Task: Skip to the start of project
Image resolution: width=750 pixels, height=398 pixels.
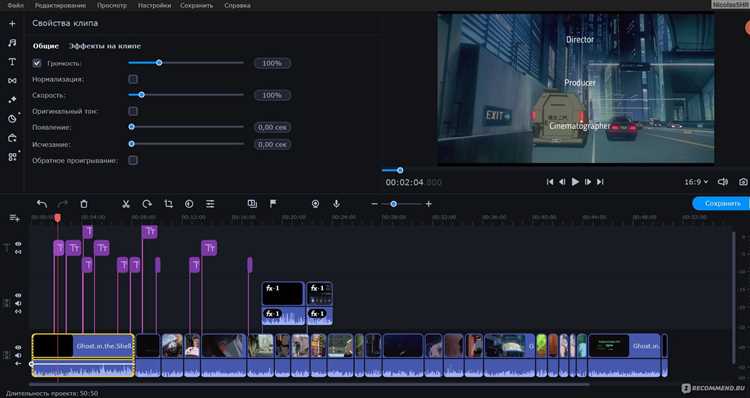Action: (x=550, y=182)
